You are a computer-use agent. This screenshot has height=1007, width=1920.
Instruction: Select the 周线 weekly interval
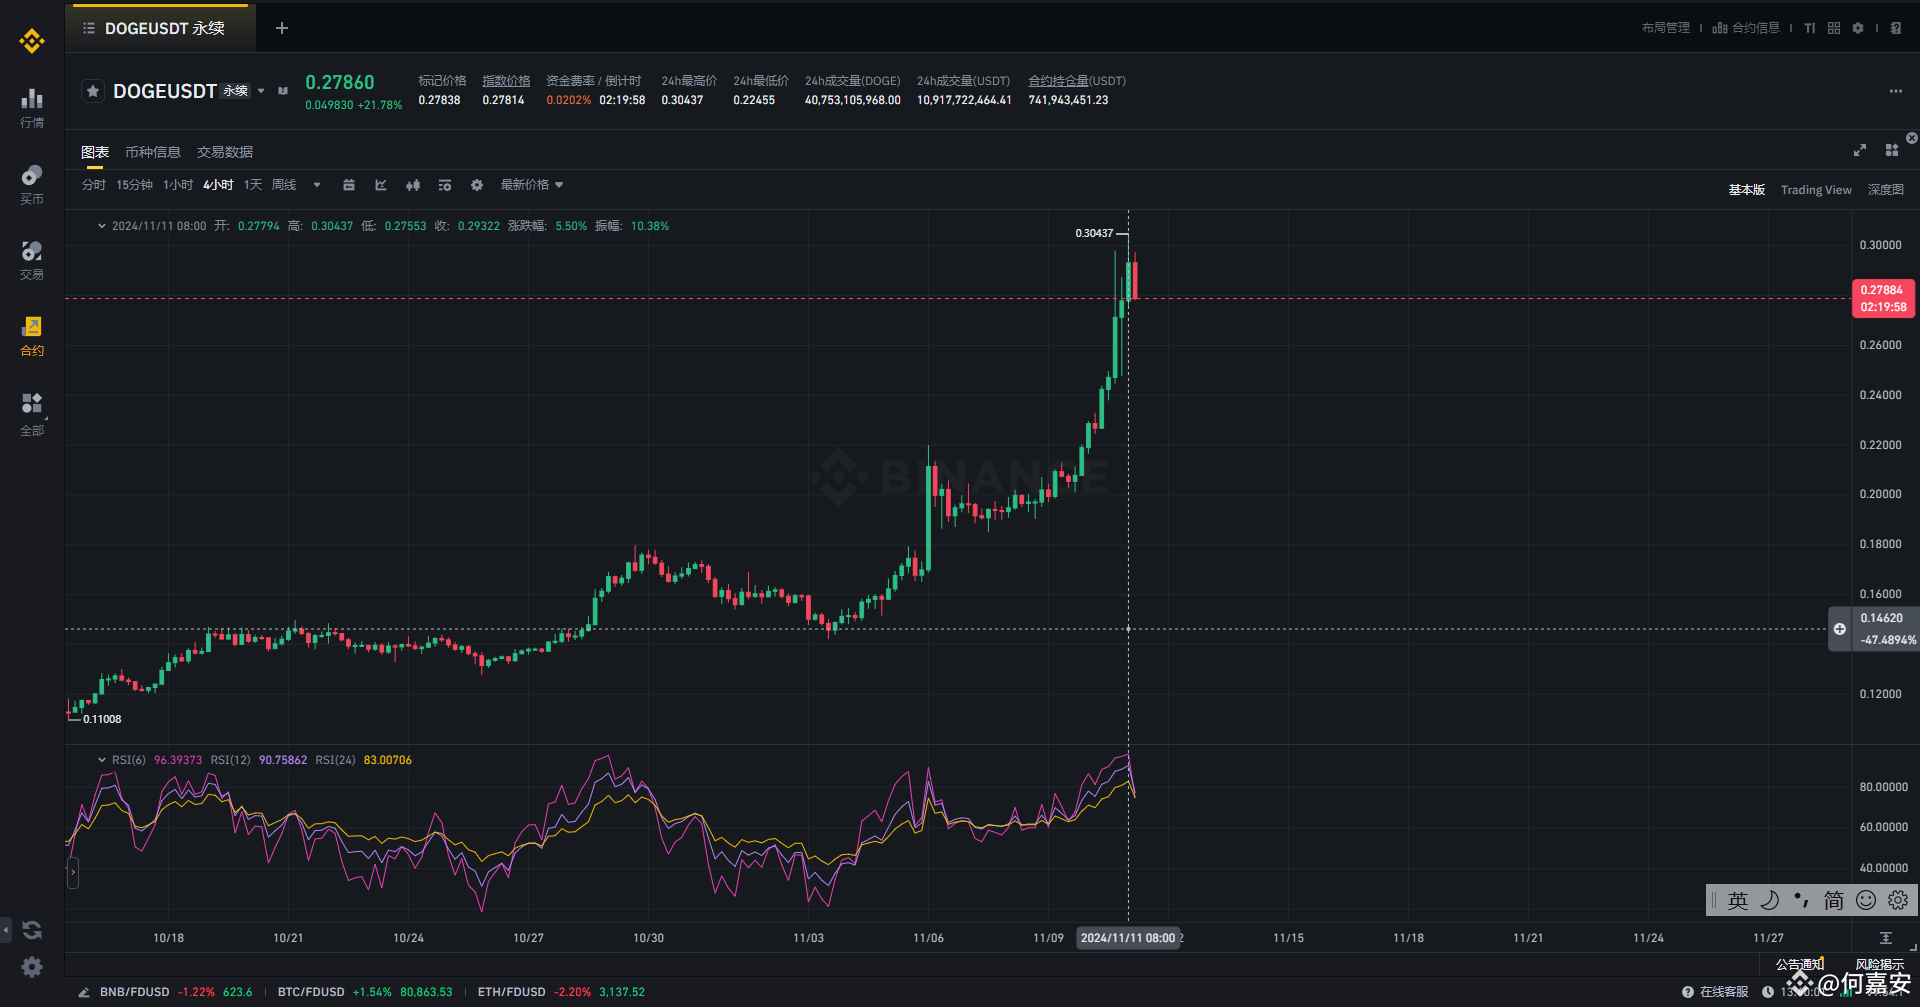[284, 185]
